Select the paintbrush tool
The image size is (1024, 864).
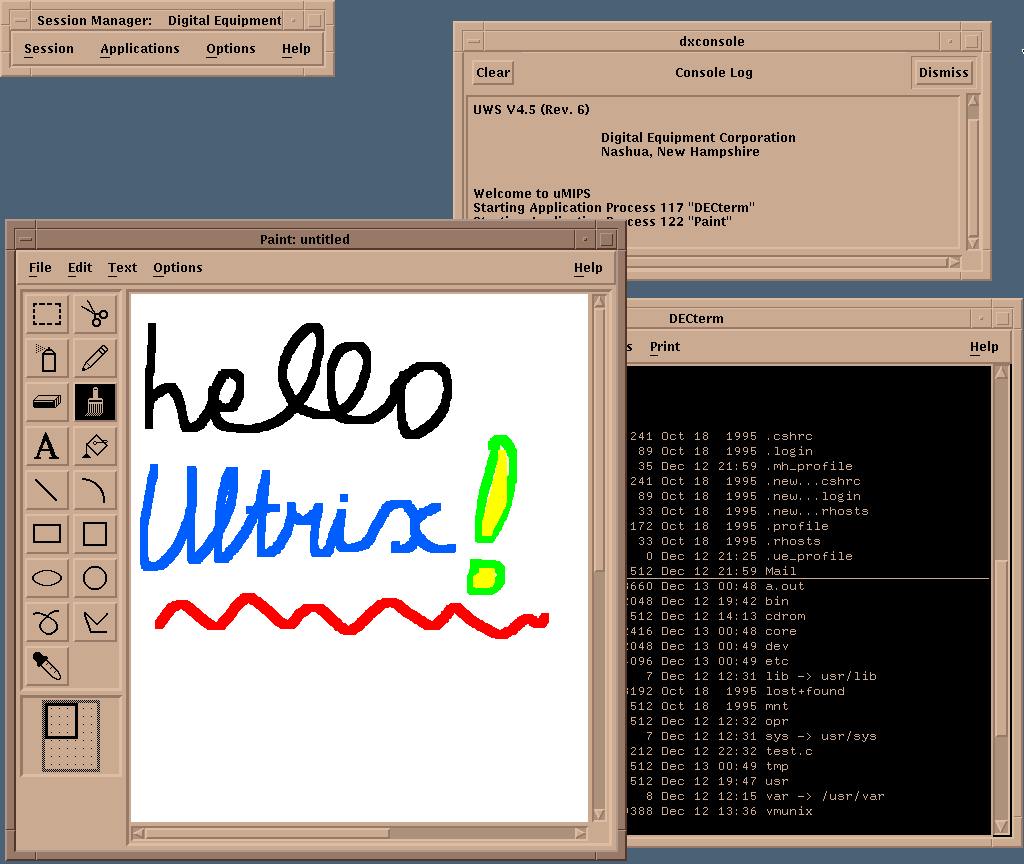95,402
